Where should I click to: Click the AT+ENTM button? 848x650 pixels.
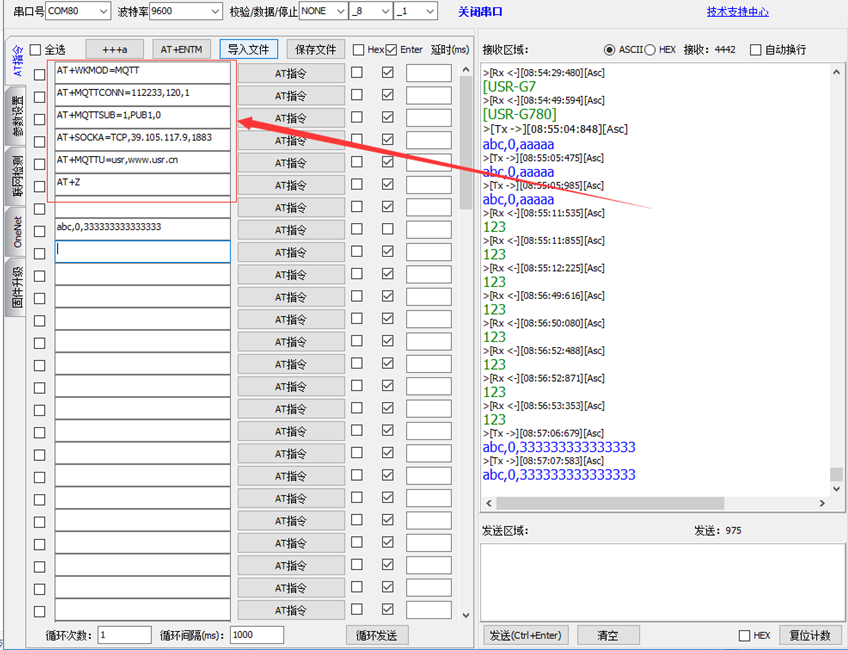coord(182,50)
